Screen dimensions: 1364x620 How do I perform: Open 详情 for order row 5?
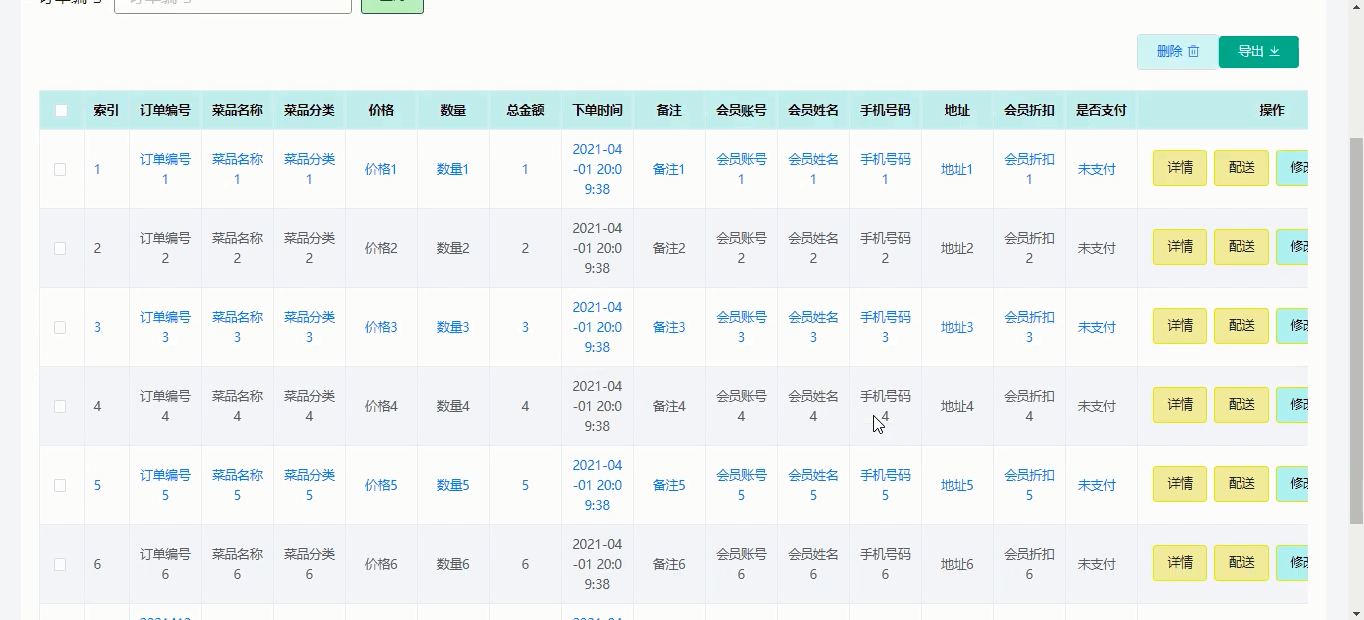[1180, 484]
